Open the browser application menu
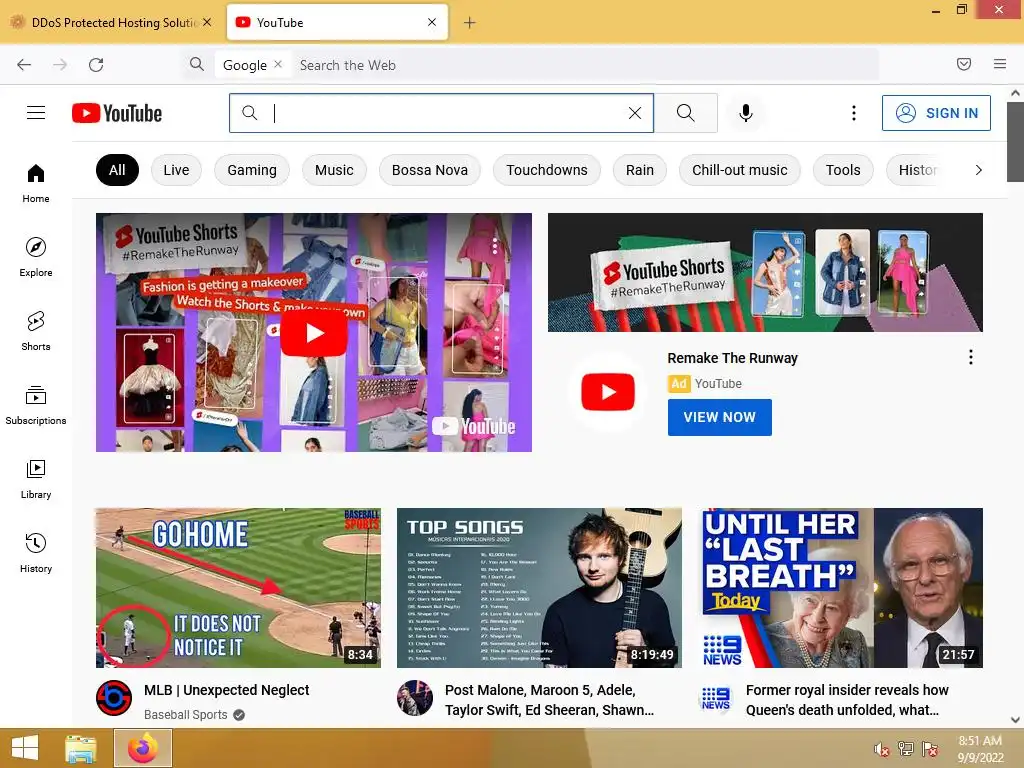1024x768 pixels. [x=1000, y=64]
